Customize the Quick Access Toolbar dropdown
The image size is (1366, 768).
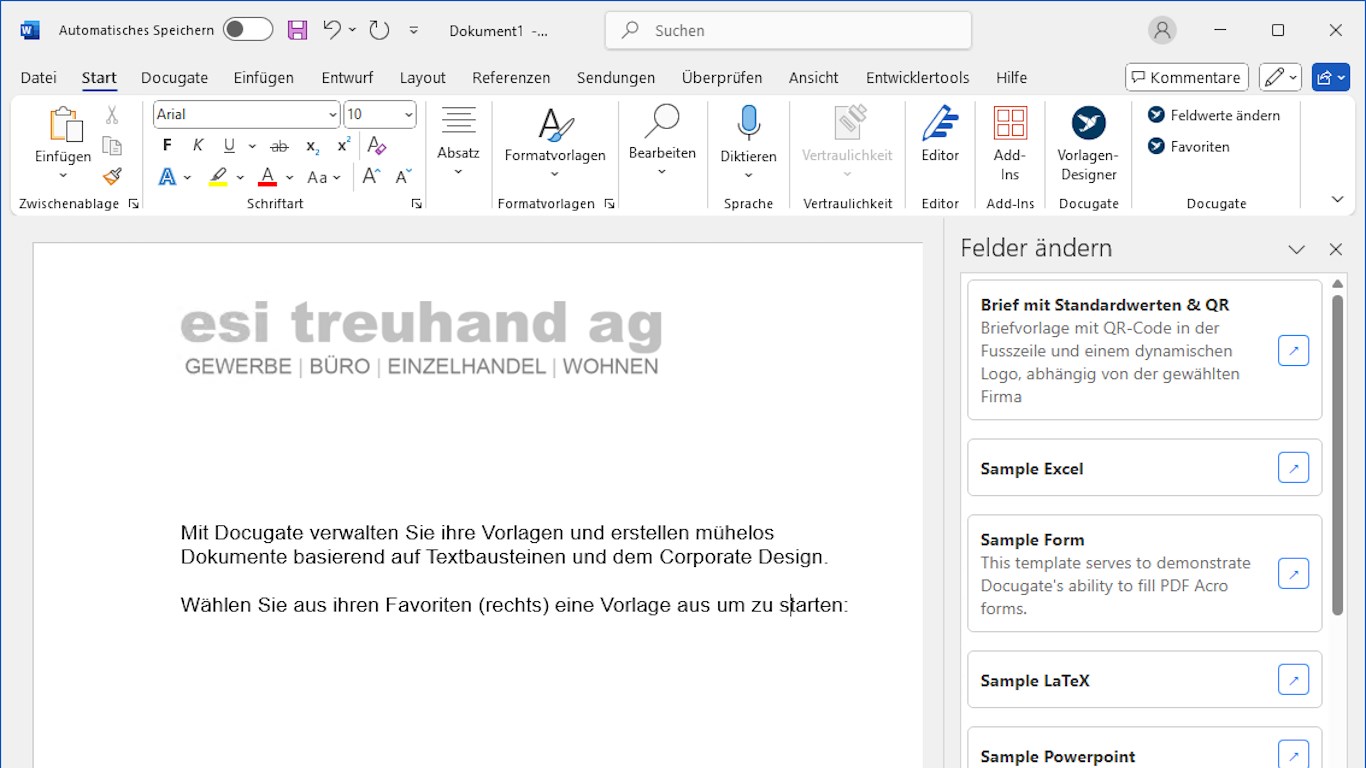[x=414, y=30]
